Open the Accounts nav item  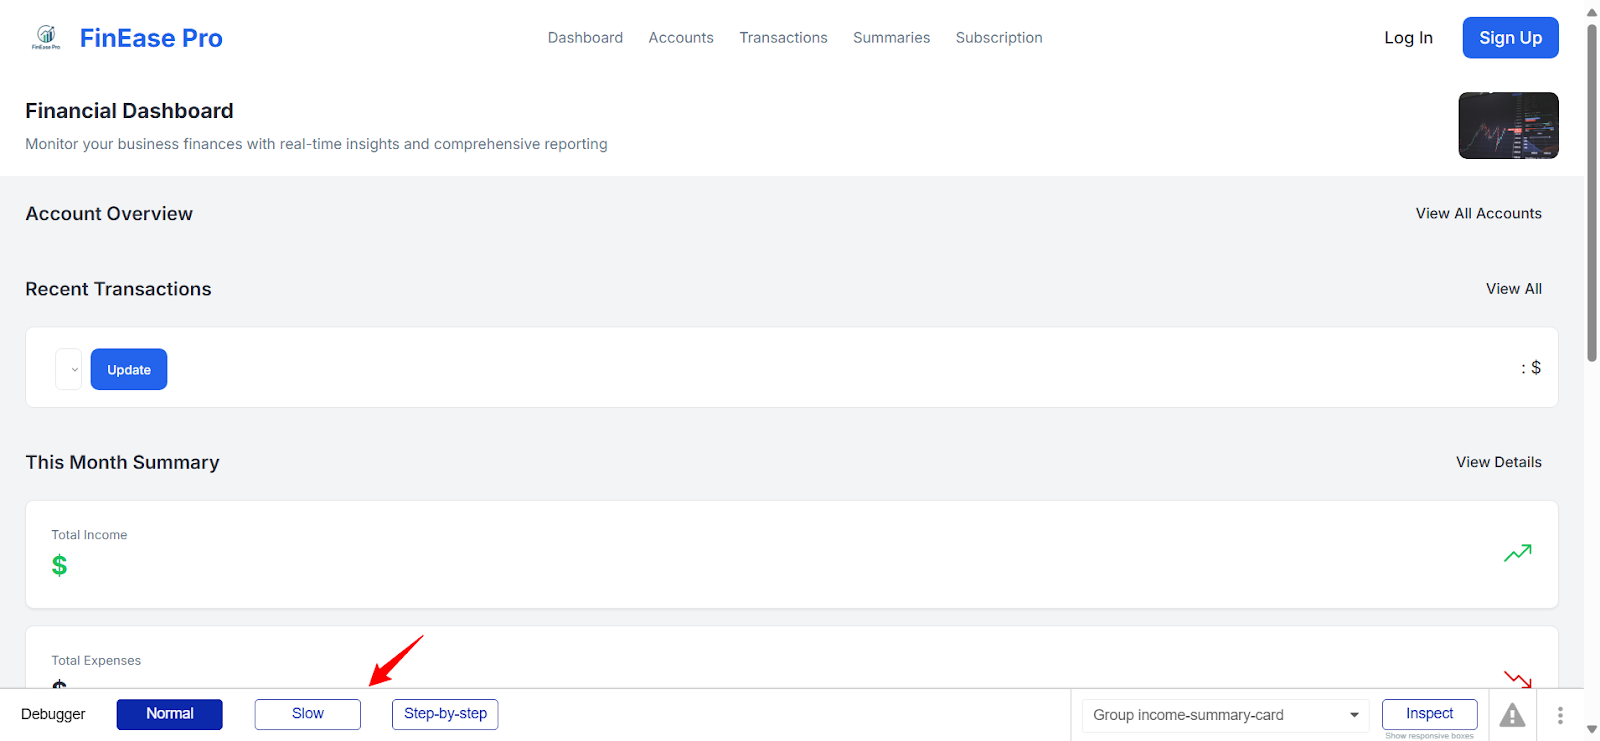point(681,38)
